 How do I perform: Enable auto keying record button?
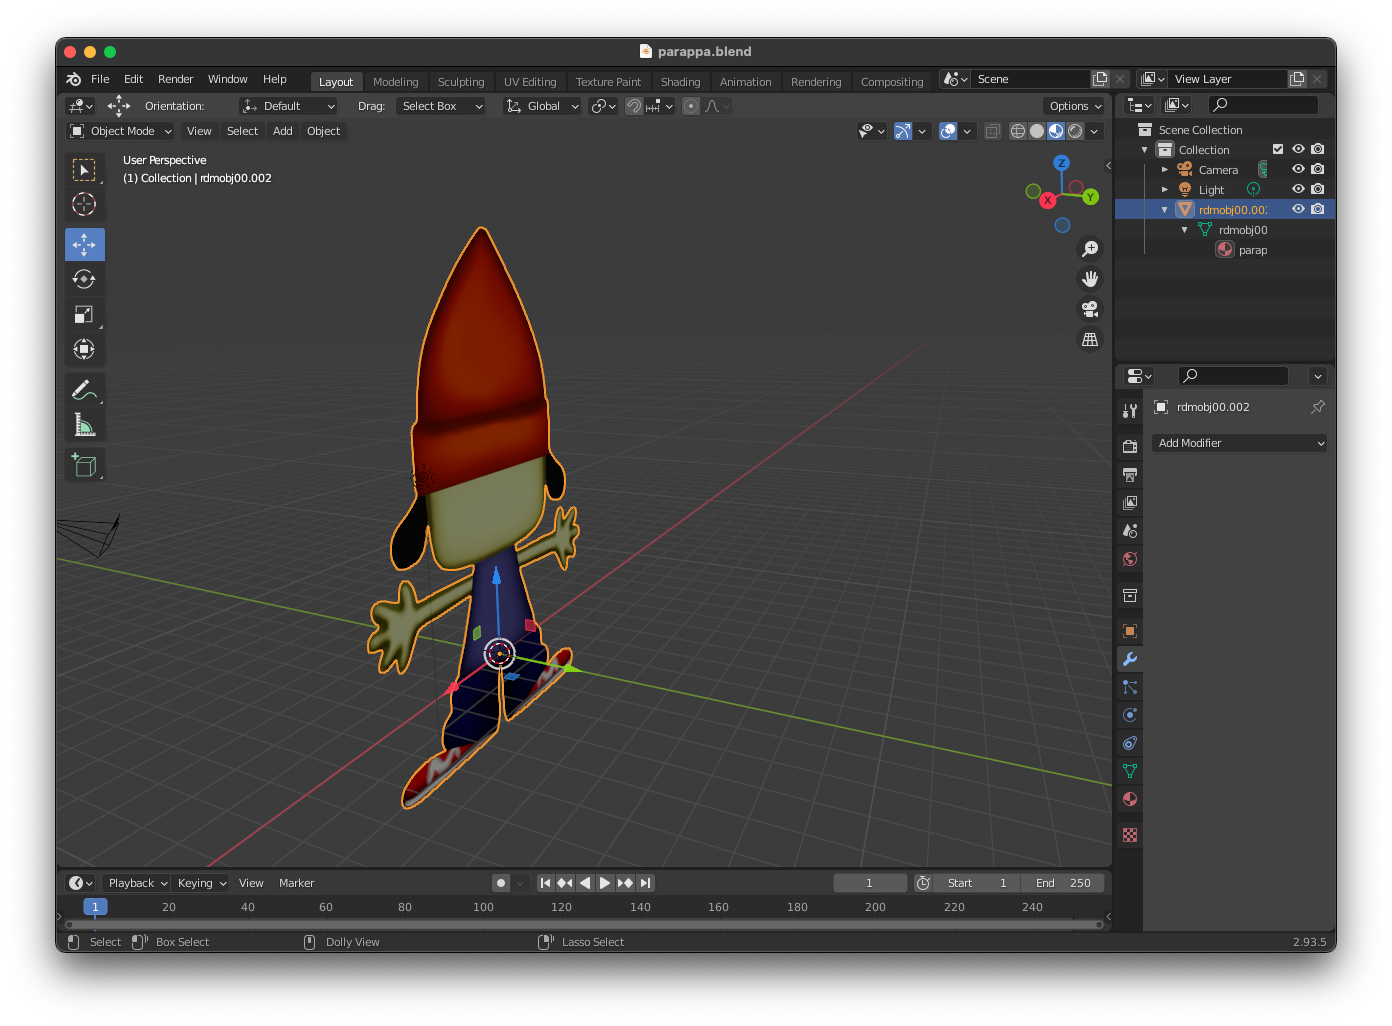click(501, 883)
